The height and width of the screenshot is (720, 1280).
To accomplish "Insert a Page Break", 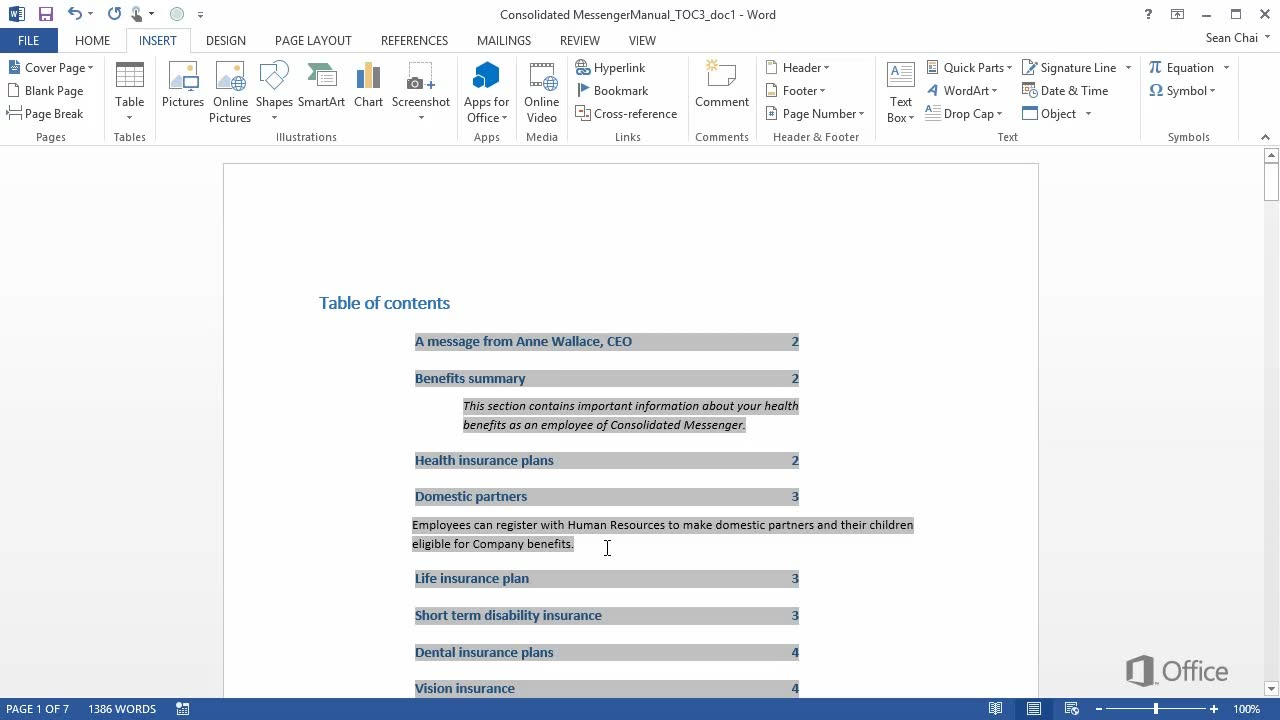I will [x=45, y=113].
